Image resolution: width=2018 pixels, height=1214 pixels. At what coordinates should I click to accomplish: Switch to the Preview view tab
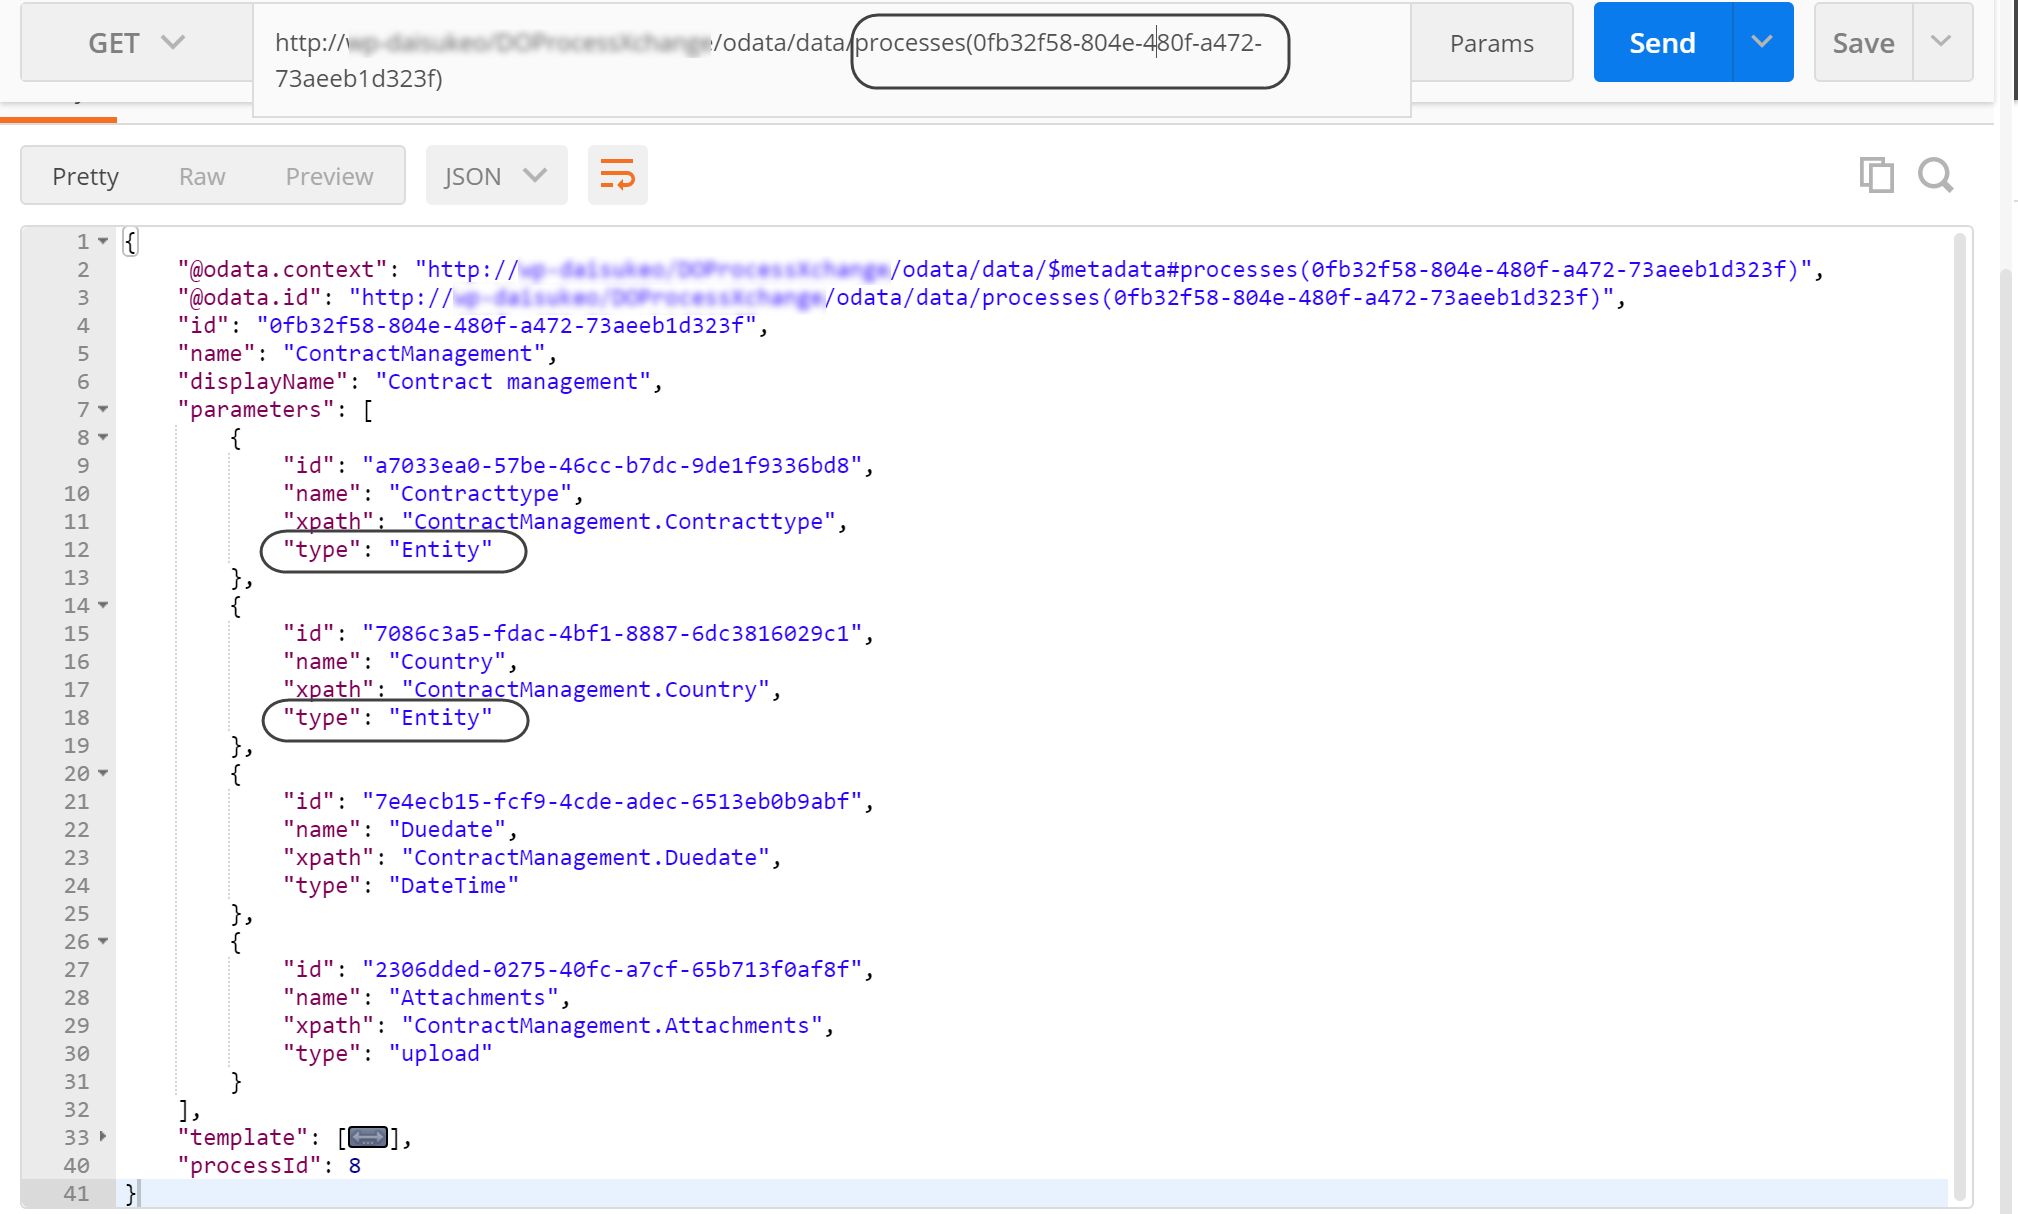pyautogui.click(x=329, y=176)
